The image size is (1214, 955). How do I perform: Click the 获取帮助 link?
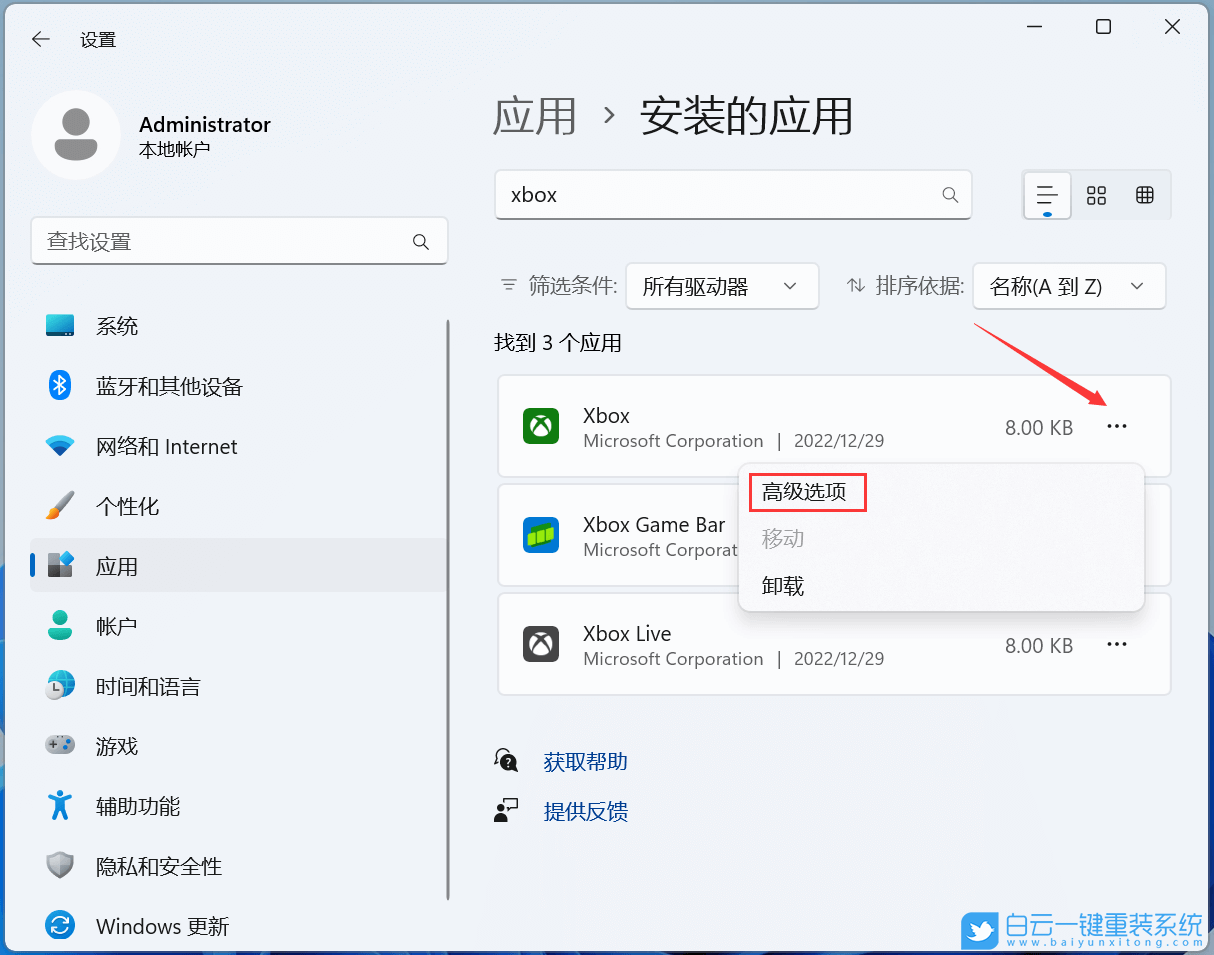[585, 761]
